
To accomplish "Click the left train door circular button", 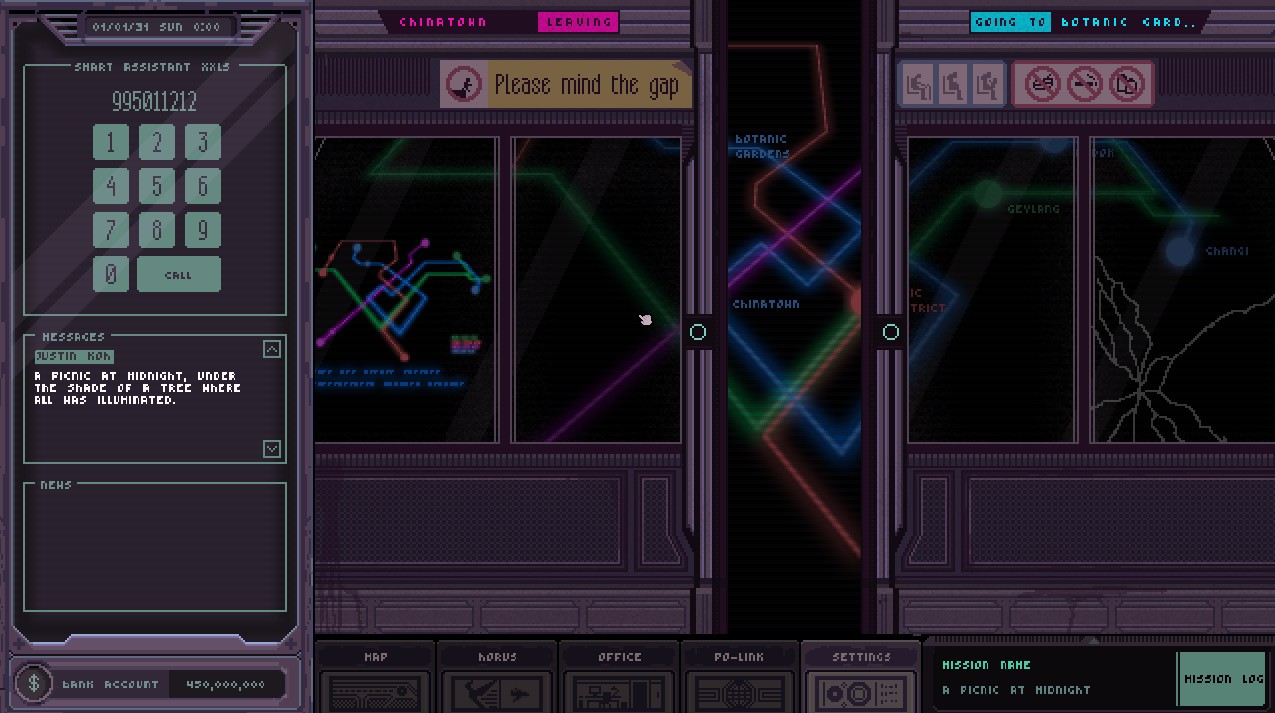I will [698, 332].
